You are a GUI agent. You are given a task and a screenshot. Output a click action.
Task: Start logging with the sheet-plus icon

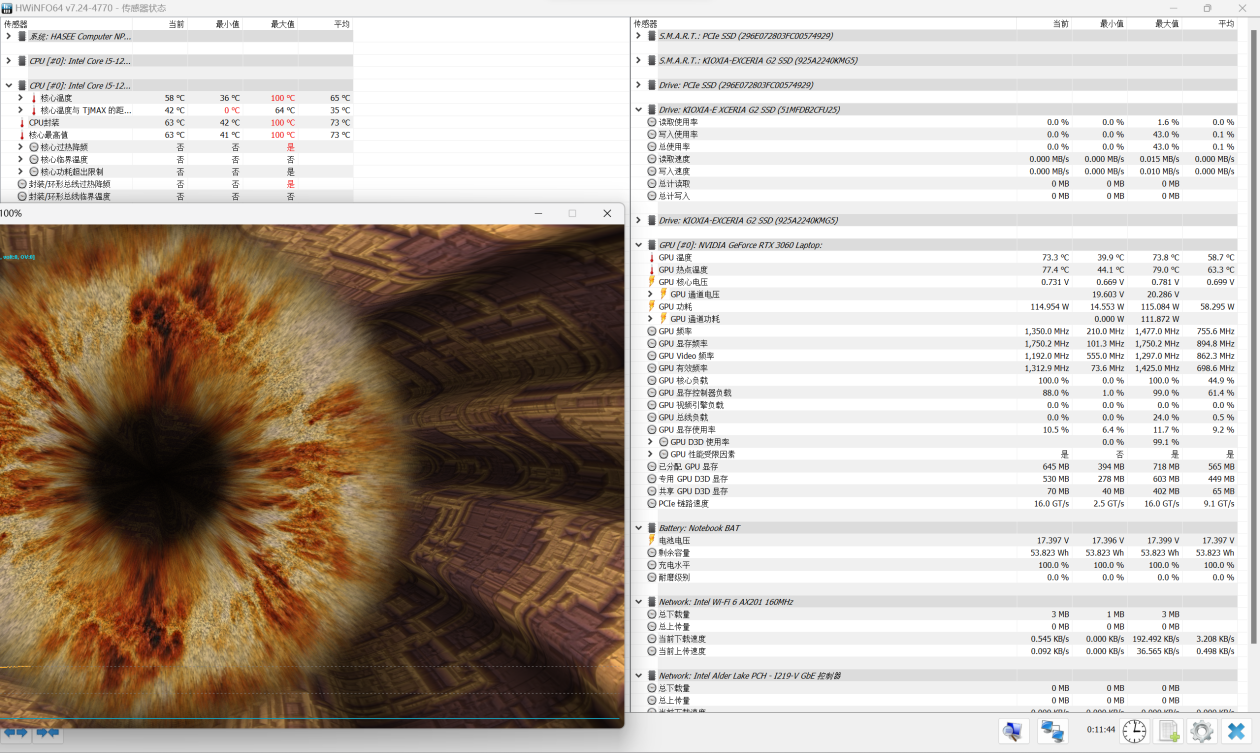[1169, 731]
